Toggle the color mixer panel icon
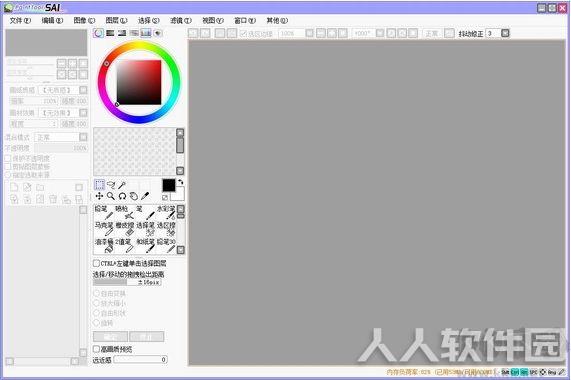This screenshot has width=571, height=380. point(134,33)
